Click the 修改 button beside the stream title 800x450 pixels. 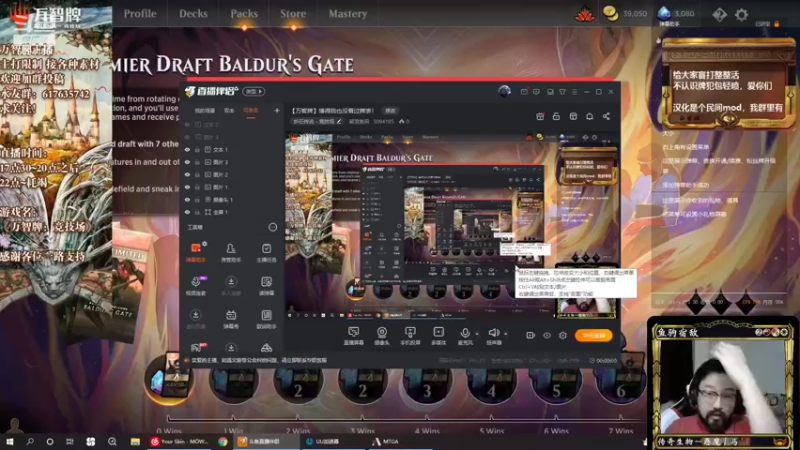tap(390, 111)
